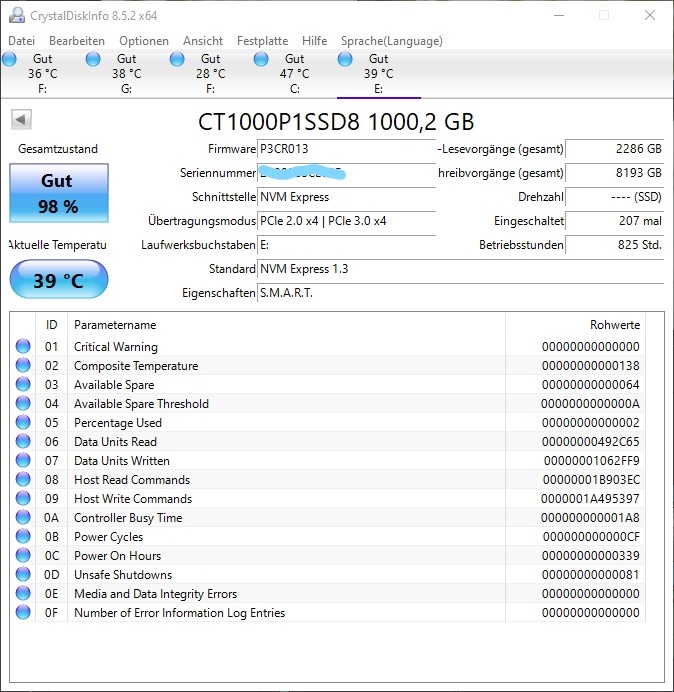Select the Gut 38 °C G: drive tab
674x692 pixels.
[x=126, y=73]
